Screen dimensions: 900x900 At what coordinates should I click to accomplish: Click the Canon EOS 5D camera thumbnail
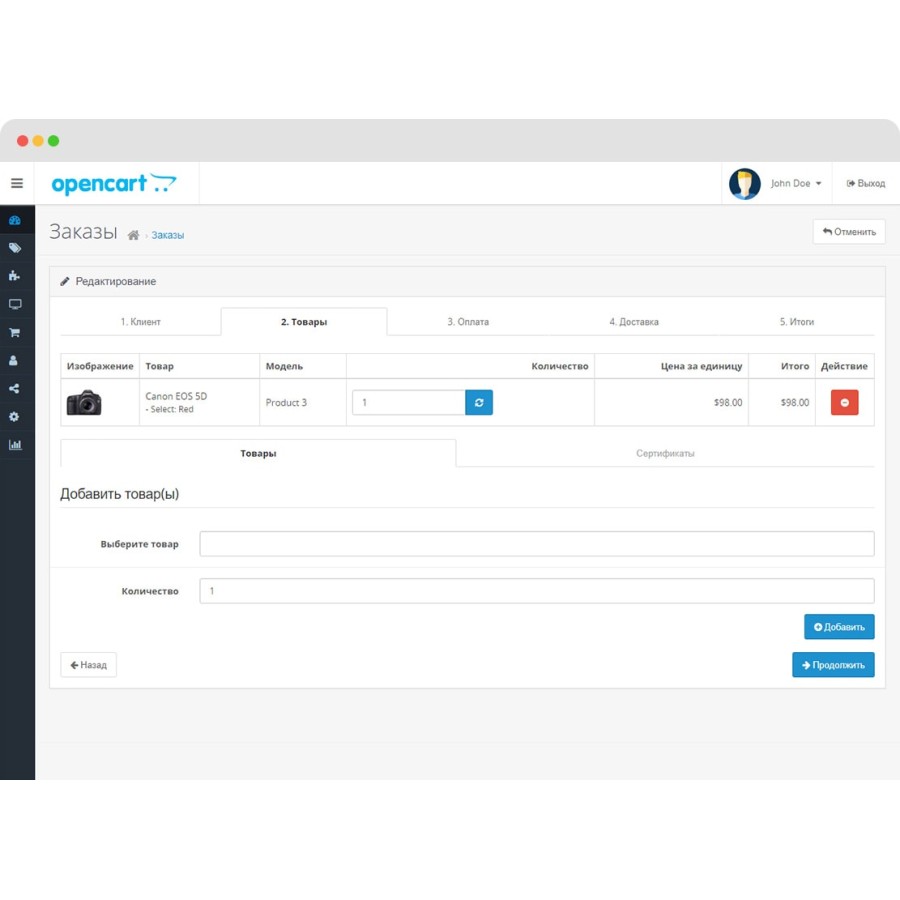click(x=84, y=402)
